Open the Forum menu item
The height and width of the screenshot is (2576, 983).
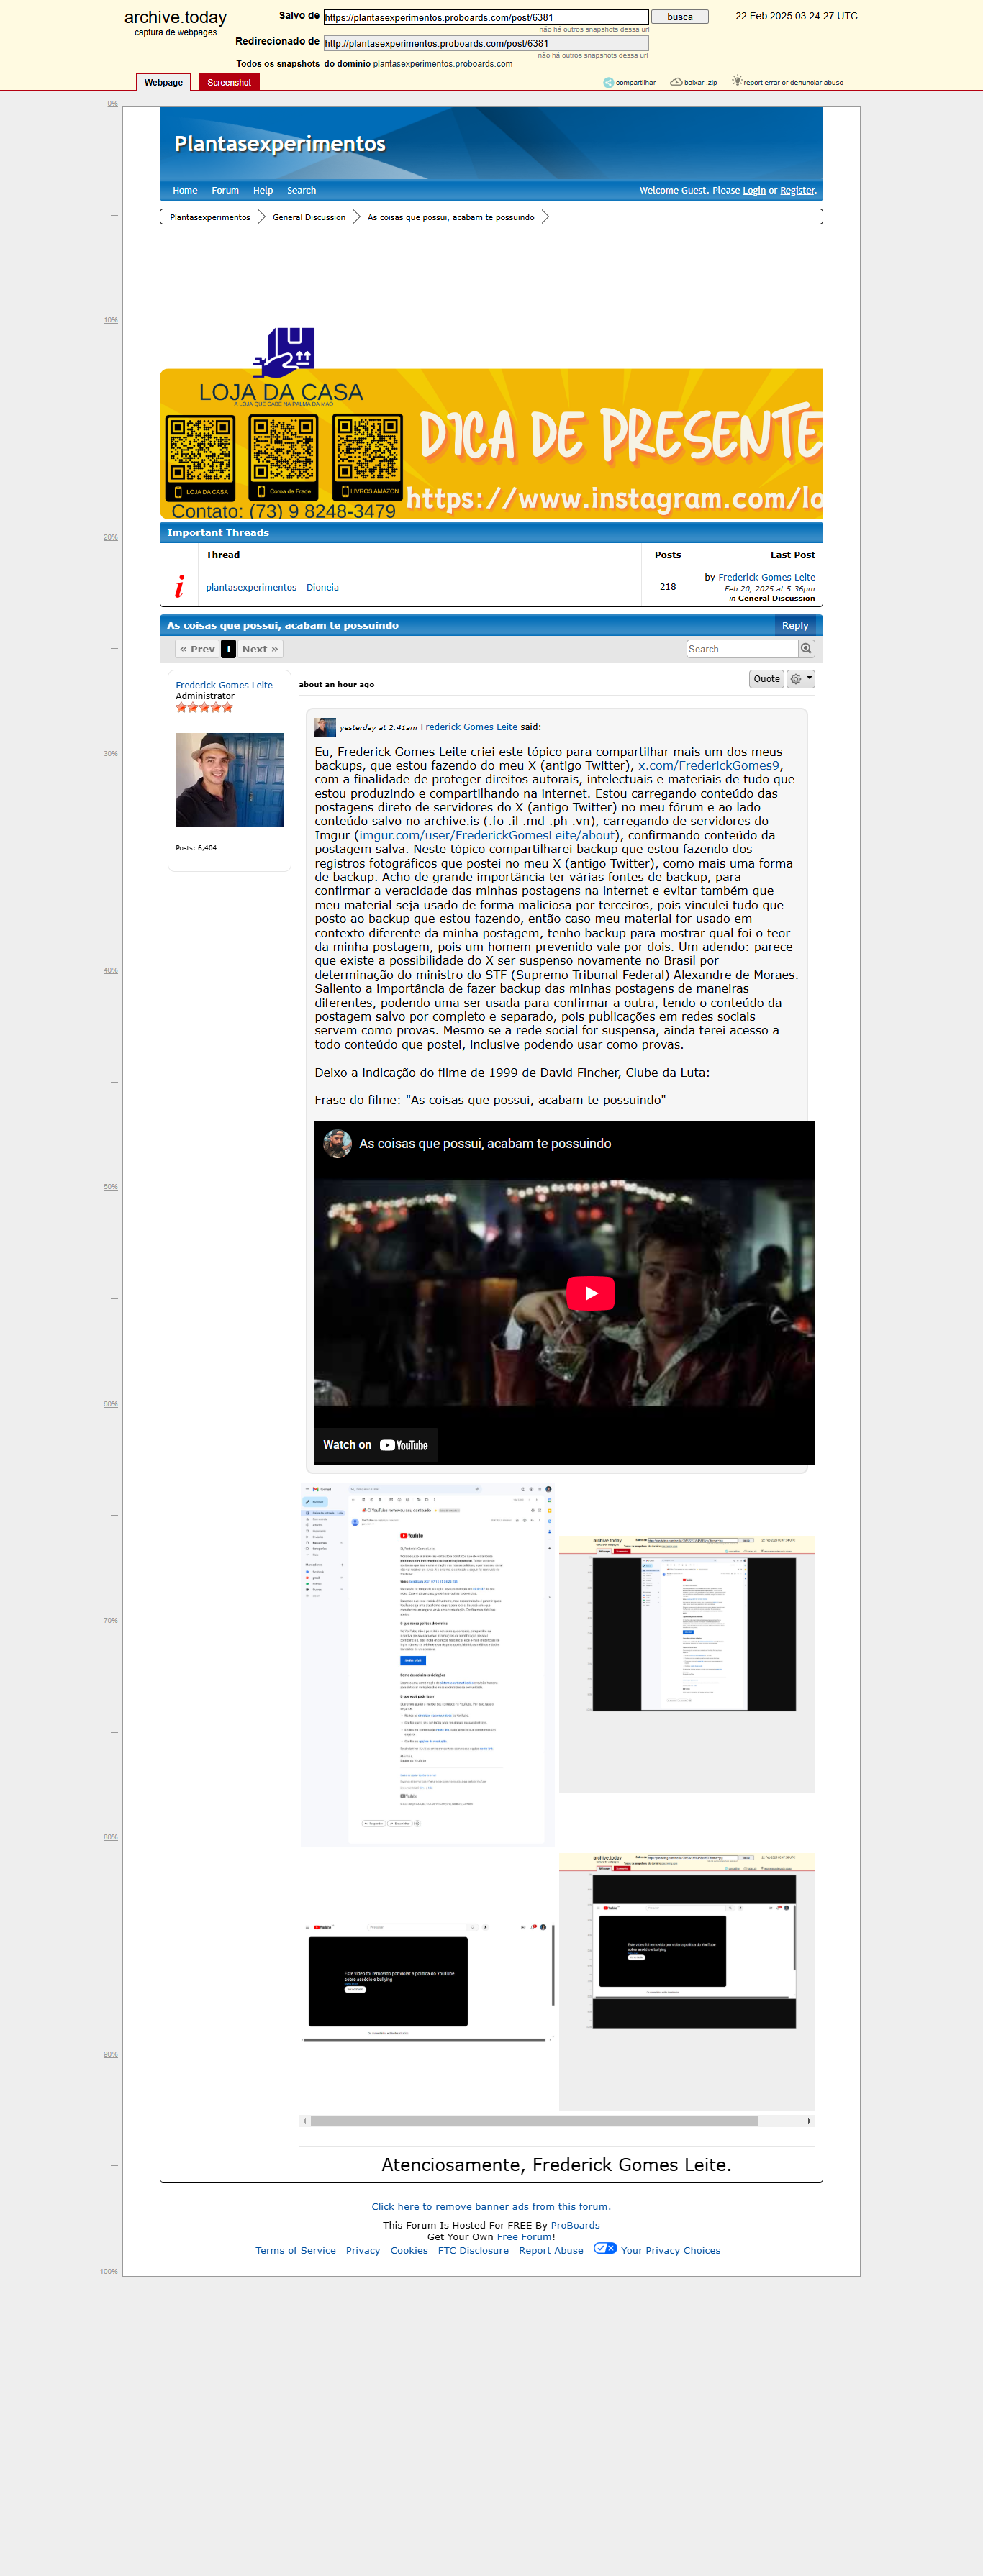(x=225, y=190)
